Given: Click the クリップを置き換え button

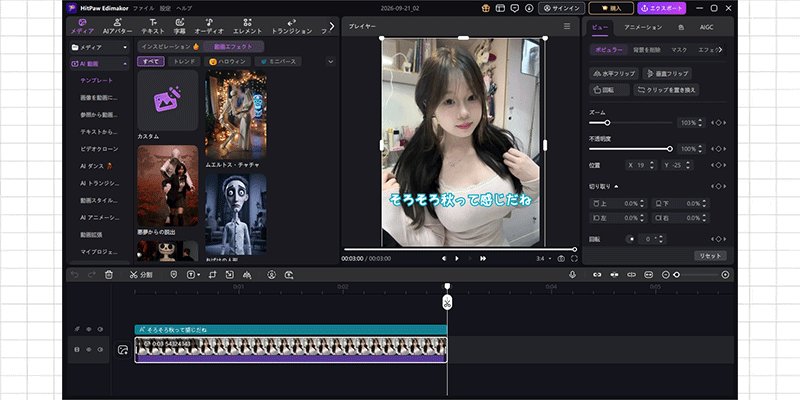Looking at the screenshot, I should (x=666, y=90).
